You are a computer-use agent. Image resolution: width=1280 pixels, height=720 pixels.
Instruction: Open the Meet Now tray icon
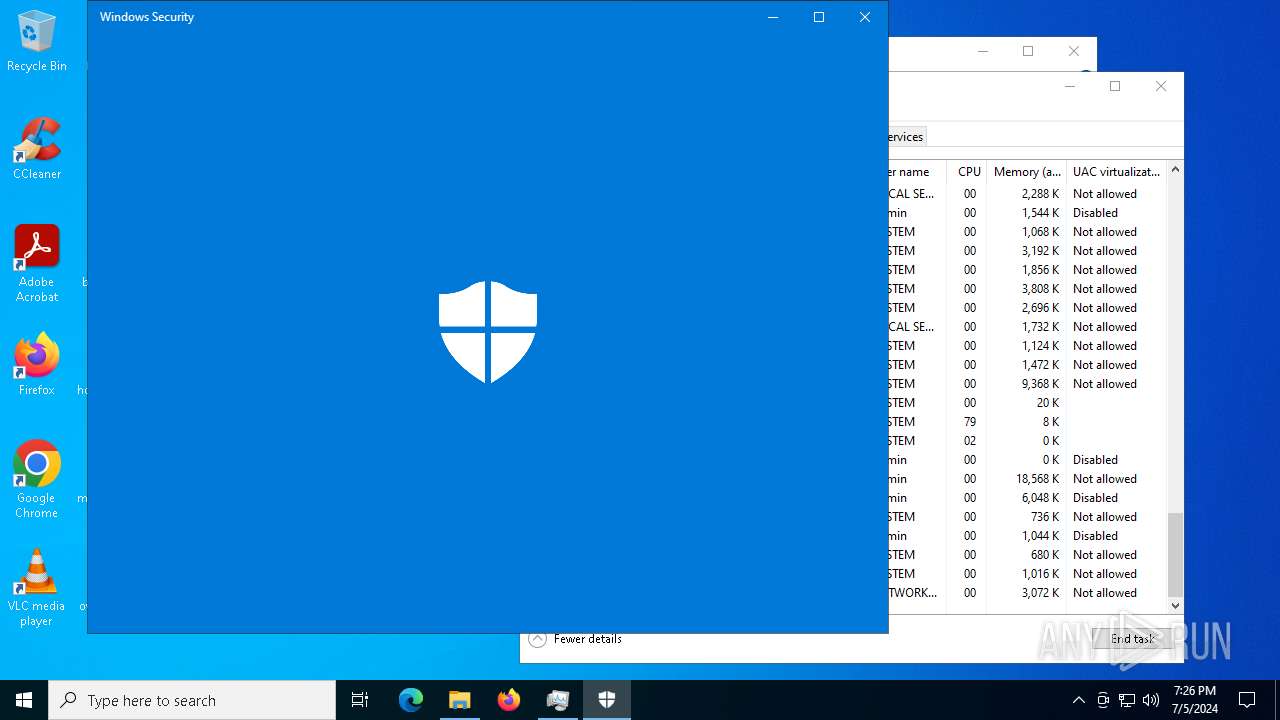pyautogui.click(x=1103, y=700)
